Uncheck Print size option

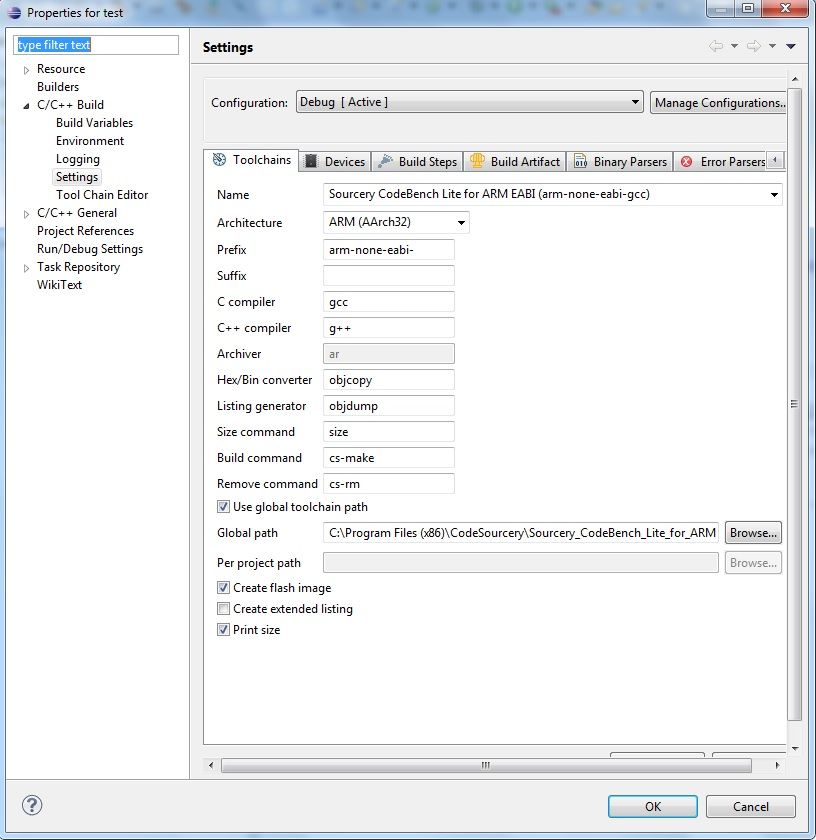point(223,629)
